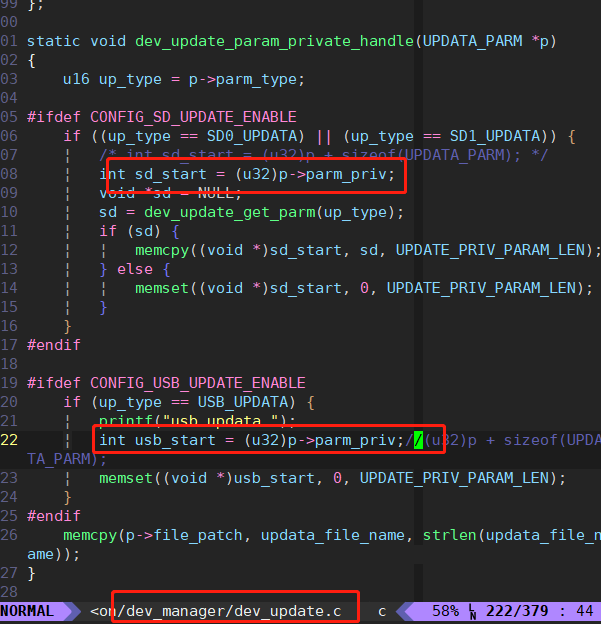Click p->parm_priv on line 08
Image resolution: width=601 pixels, height=624 pixels.
pos(333,175)
